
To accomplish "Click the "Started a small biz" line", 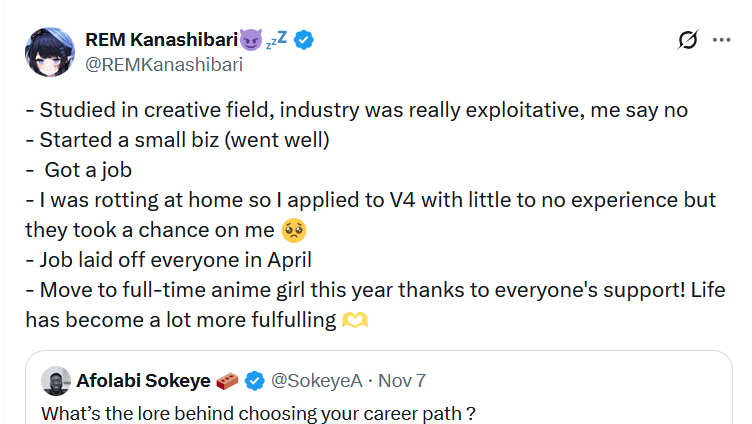I will pos(155,140).
